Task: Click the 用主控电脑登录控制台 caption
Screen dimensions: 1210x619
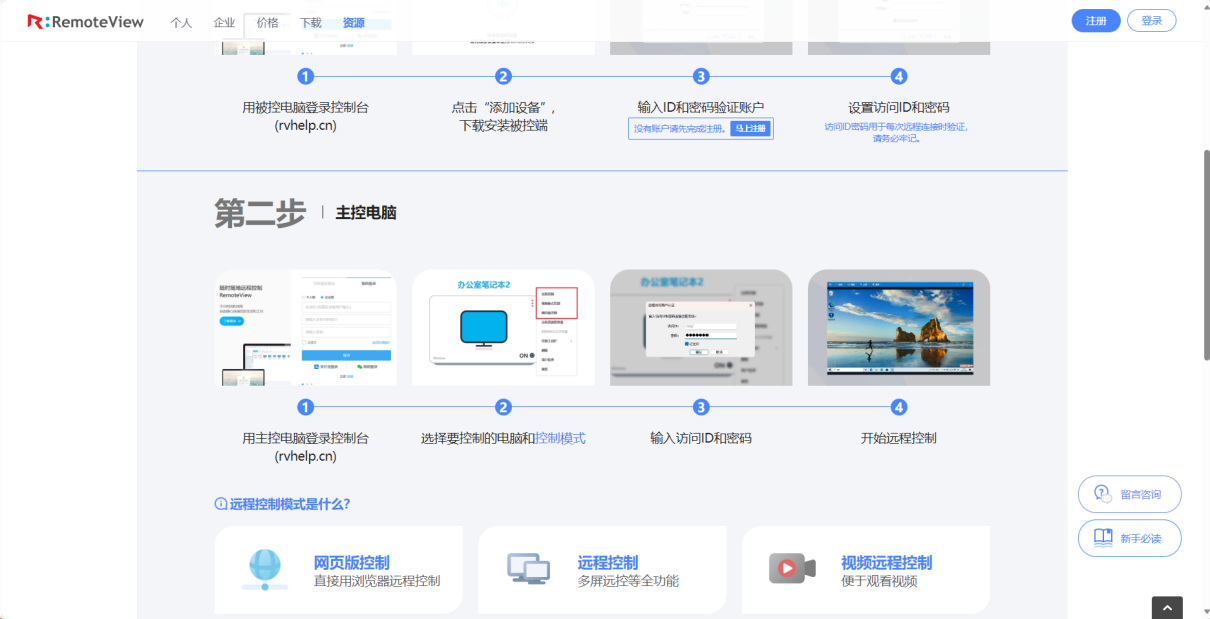Action: click(306, 438)
